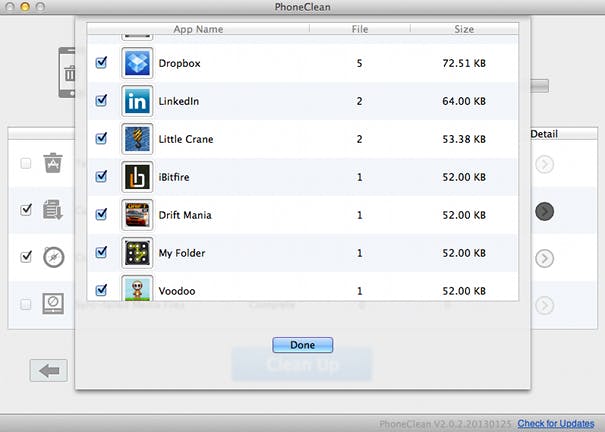
Task: Open detail arrow for the App Store trash row
Action: tap(544, 164)
